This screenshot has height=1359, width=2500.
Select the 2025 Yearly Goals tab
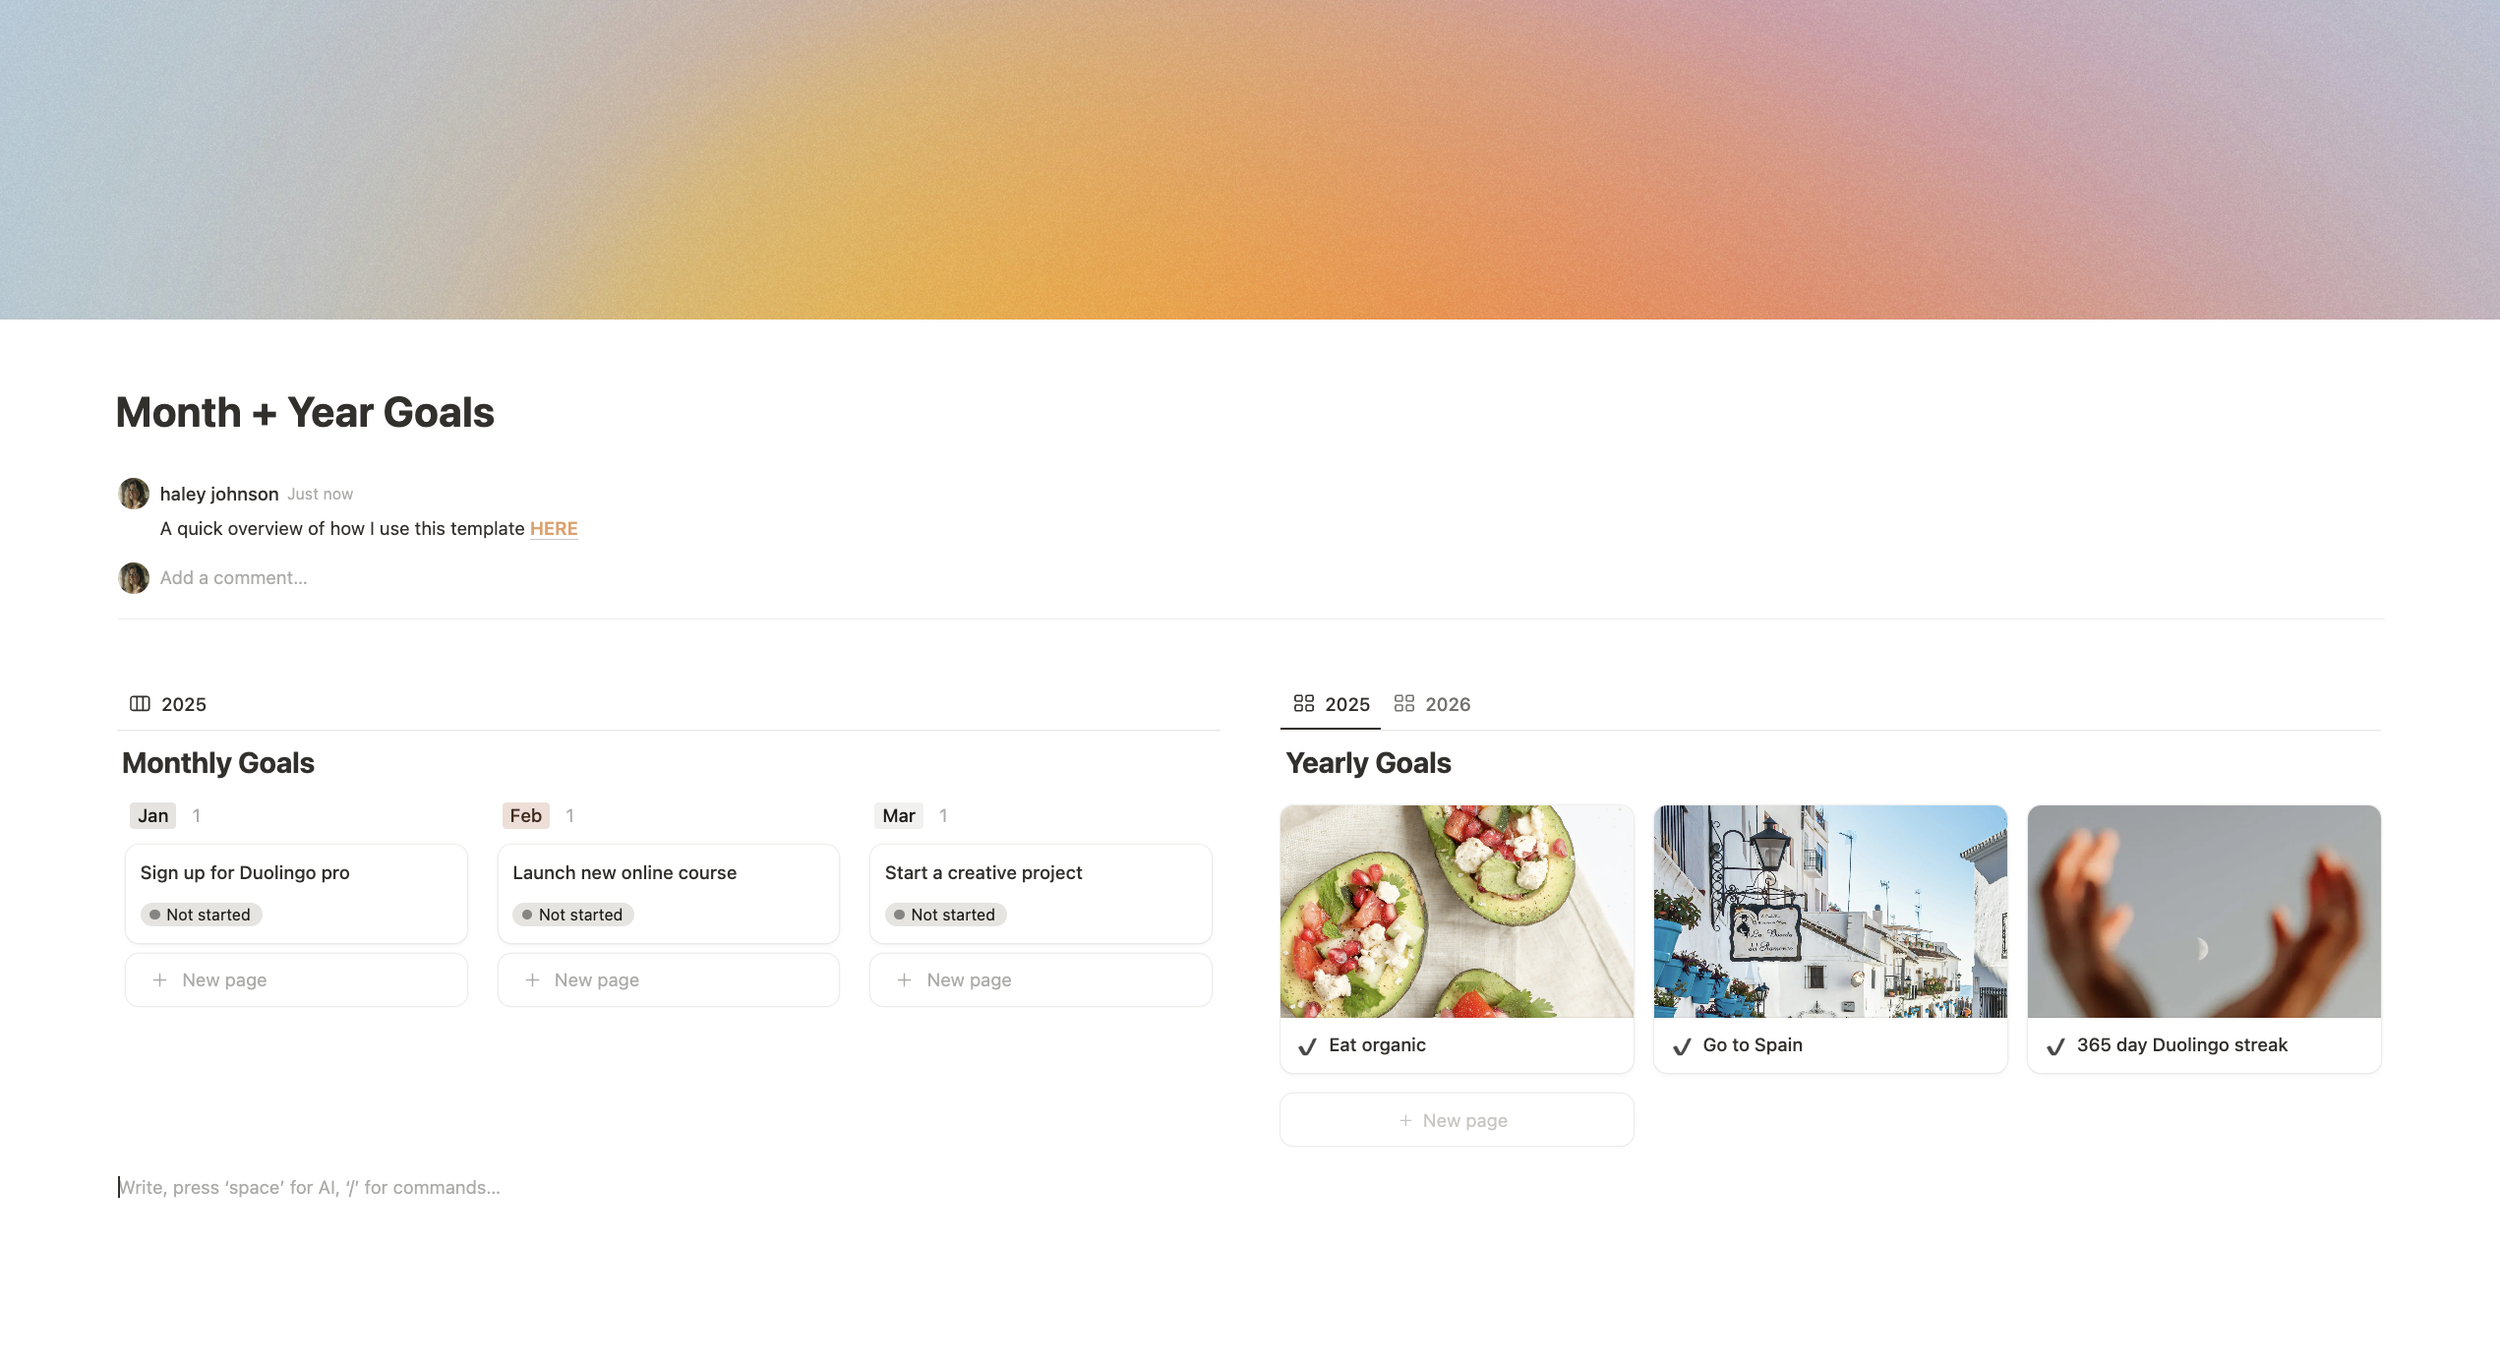pos(1331,704)
